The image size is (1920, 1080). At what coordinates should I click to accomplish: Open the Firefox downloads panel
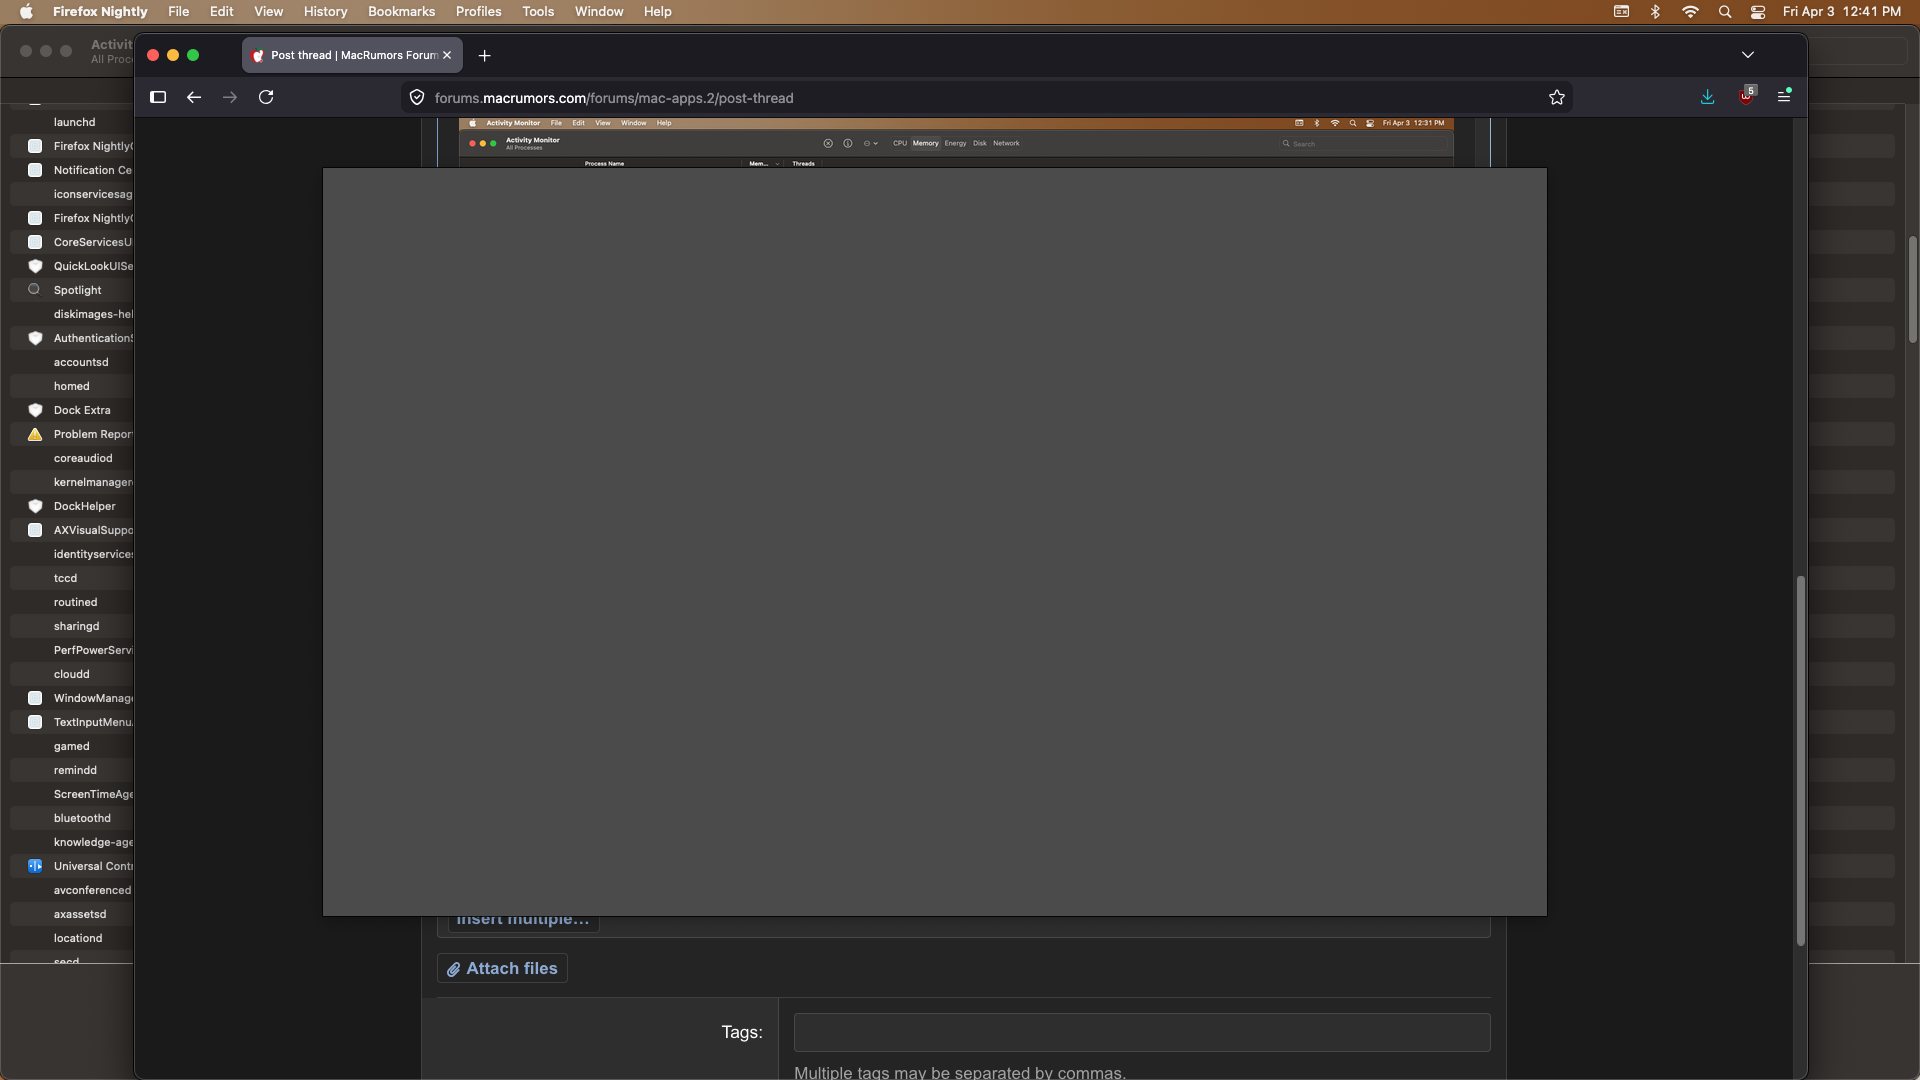1707,97
